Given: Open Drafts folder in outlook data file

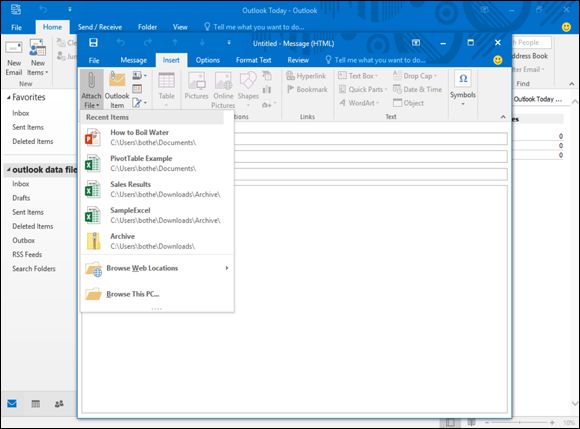Looking at the screenshot, I should pyautogui.click(x=21, y=198).
